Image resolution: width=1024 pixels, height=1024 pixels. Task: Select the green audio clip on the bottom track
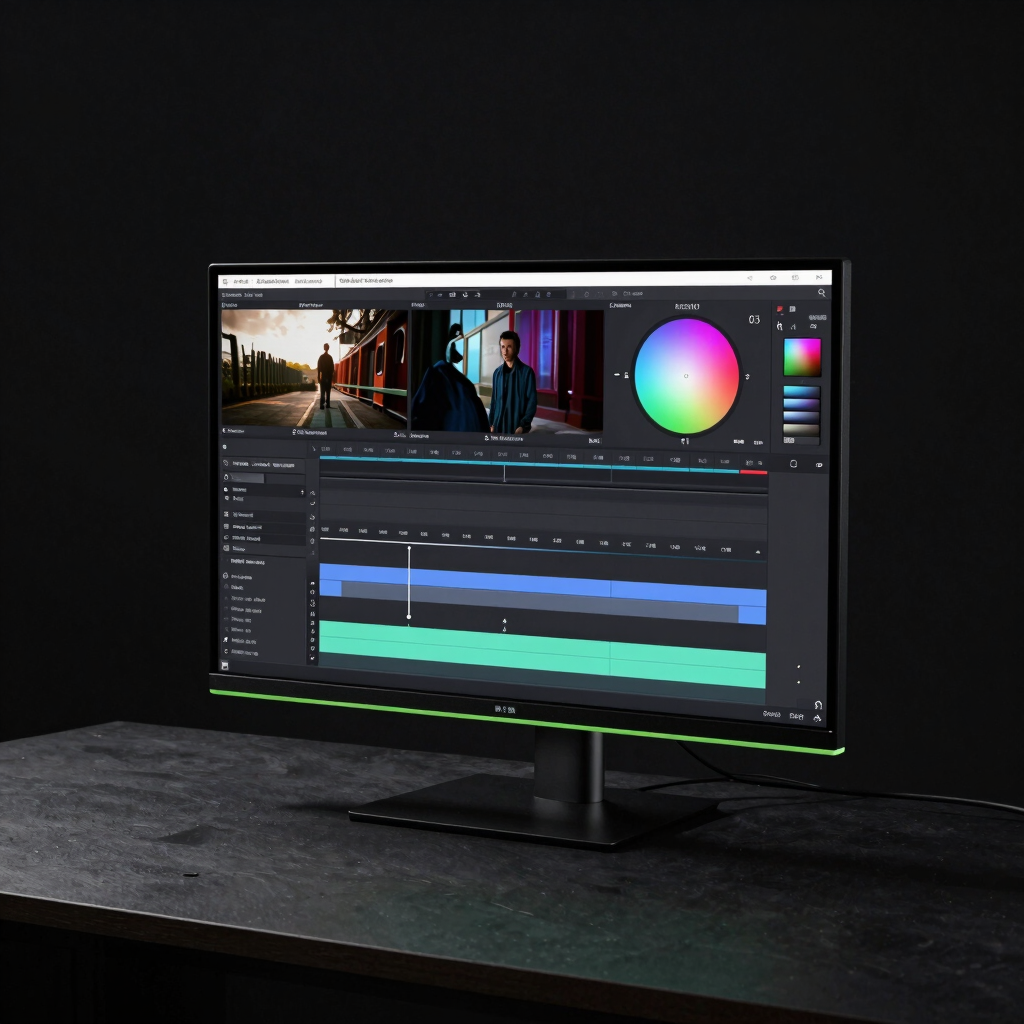coord(543,654)
